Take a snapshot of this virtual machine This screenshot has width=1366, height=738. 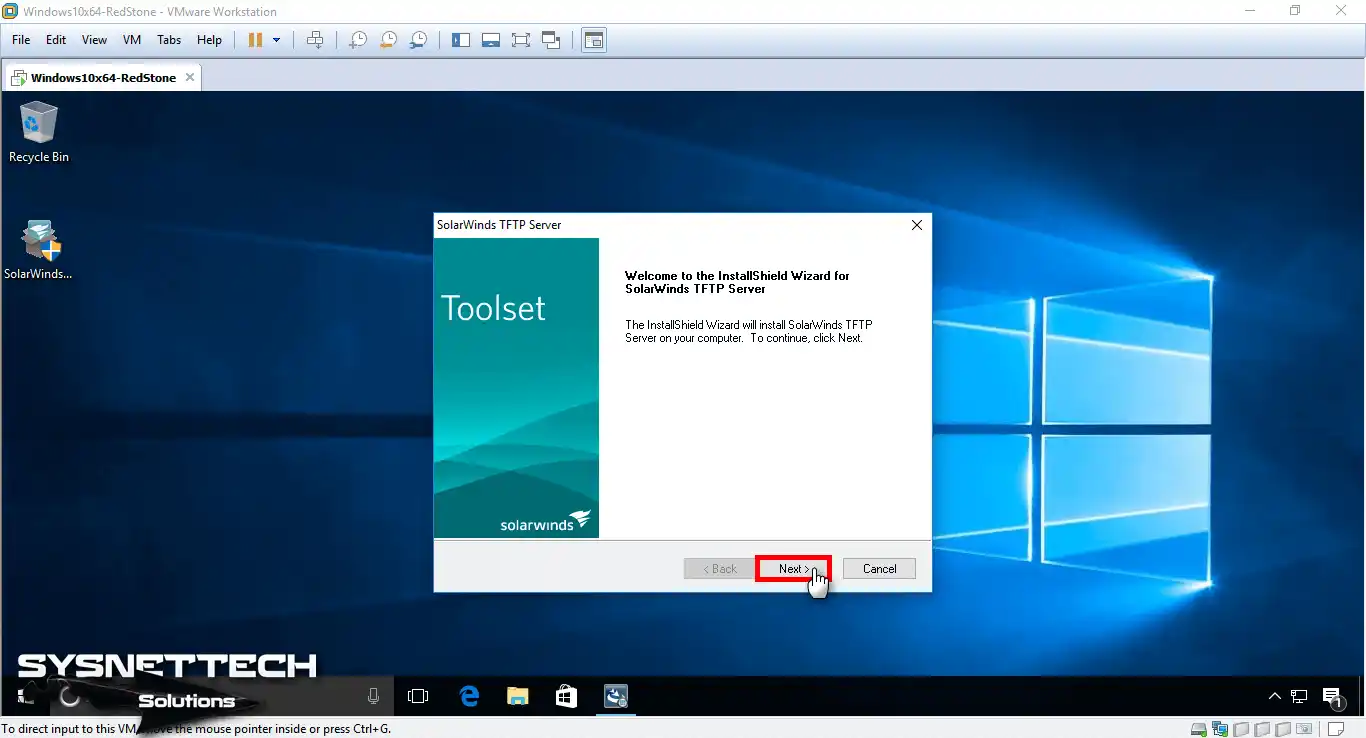click(357, 40)
